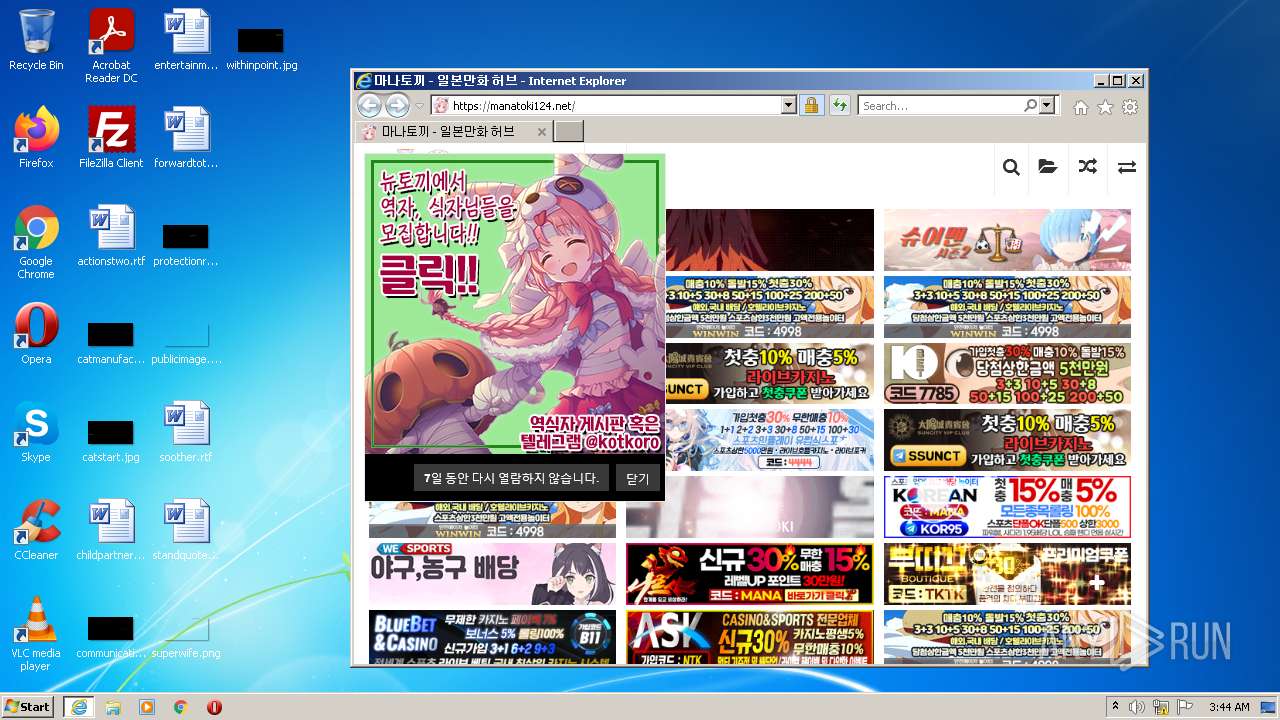Open the IE Favorites star icon
This screenshot has height=720, width=1280.
click(x=1105, y=107)
